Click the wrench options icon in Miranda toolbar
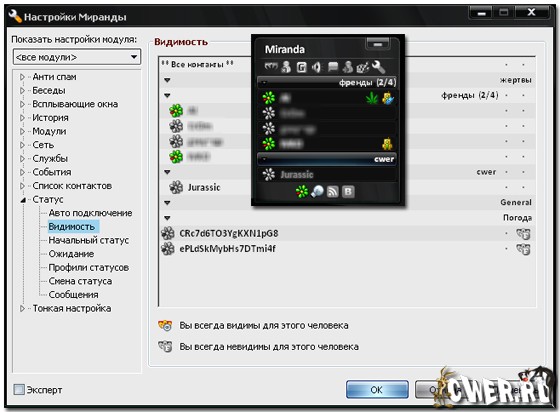Screen dimensions: 560x412 click(x=378, y=67)
